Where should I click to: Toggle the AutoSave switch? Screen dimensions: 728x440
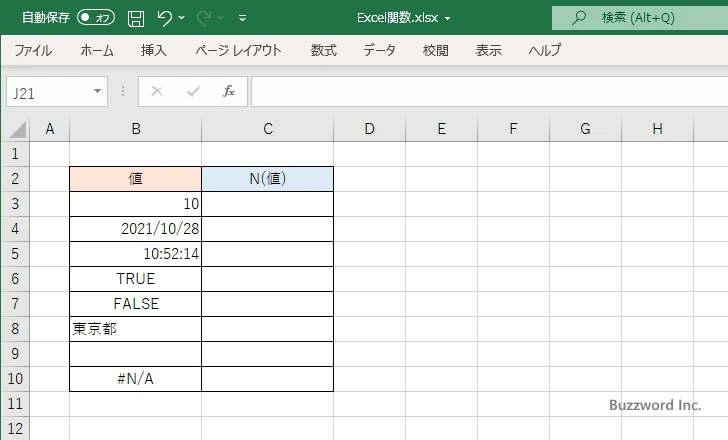(x=96, y=18)
